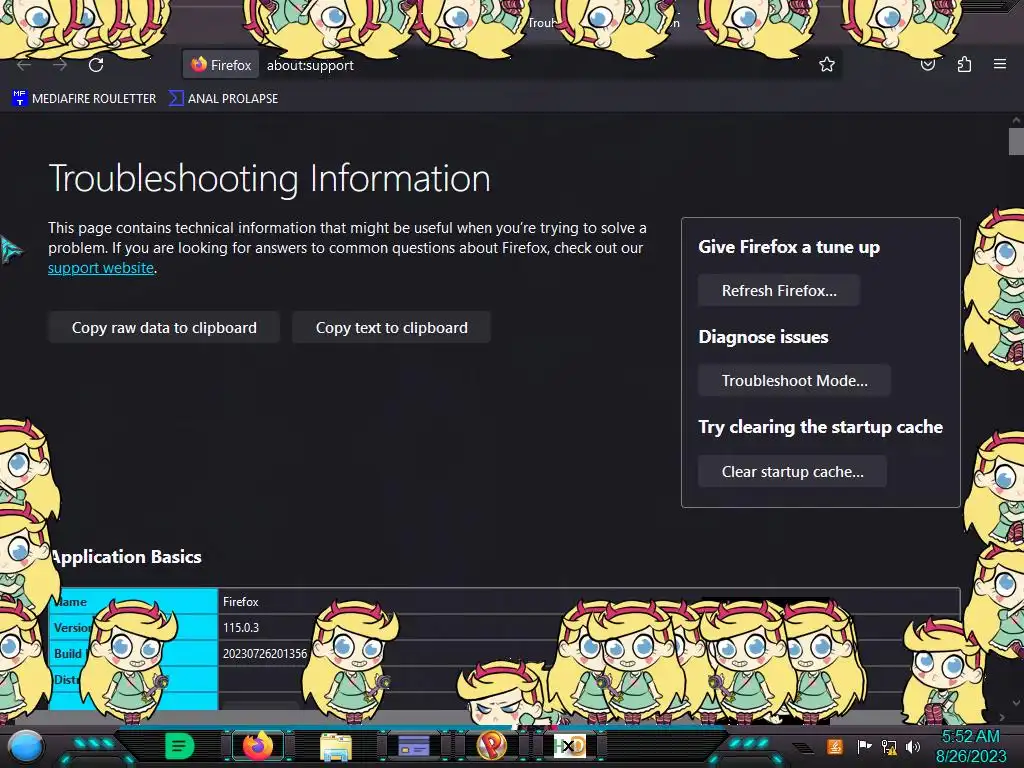Select the Firefox value in Name row
This screenshot has height=768, width=1024.
coord(240,601)
